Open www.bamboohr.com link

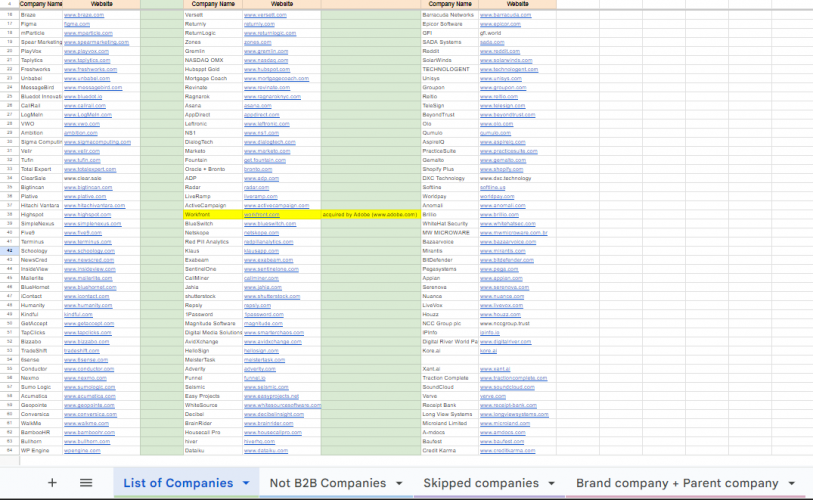click(89, 433)
